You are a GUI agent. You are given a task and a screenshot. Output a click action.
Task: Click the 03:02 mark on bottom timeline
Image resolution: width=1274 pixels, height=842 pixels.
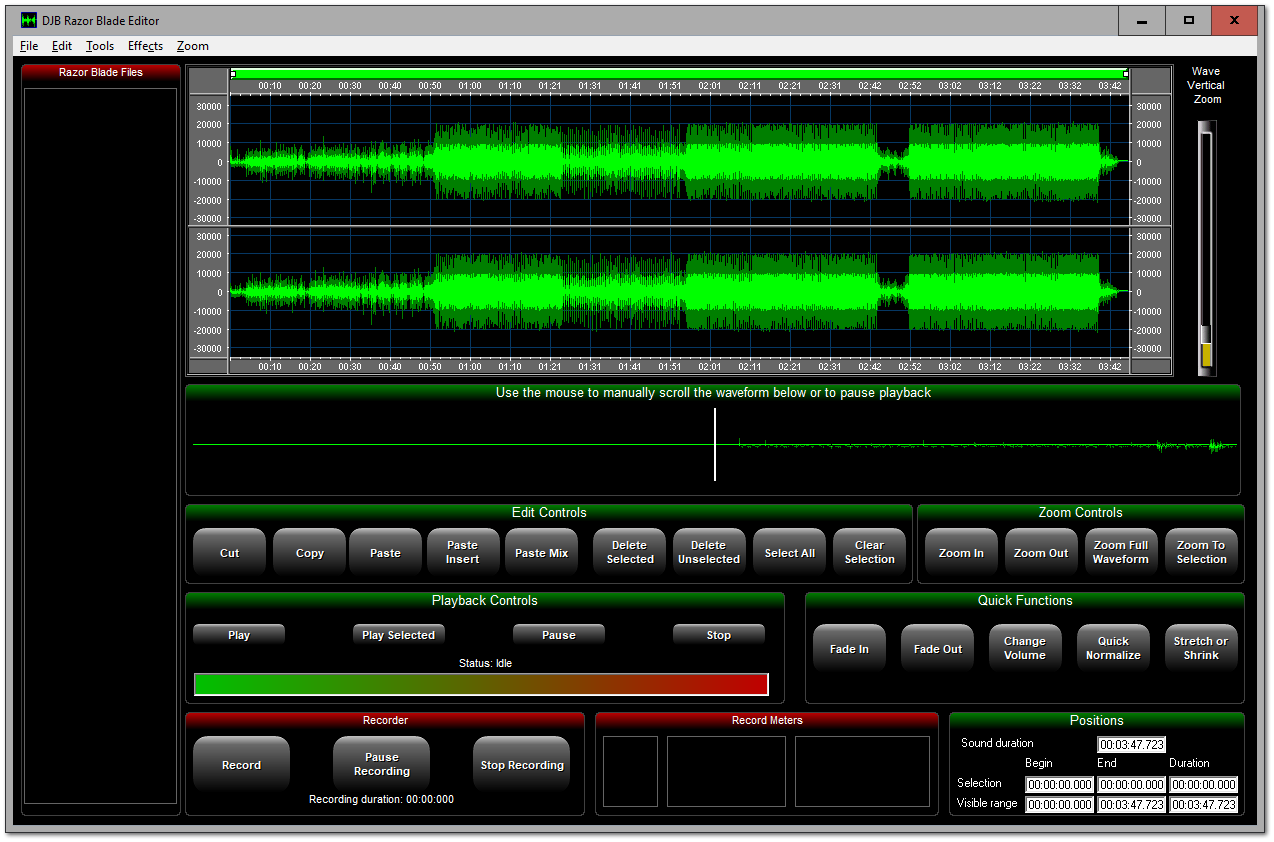[950, 367]
